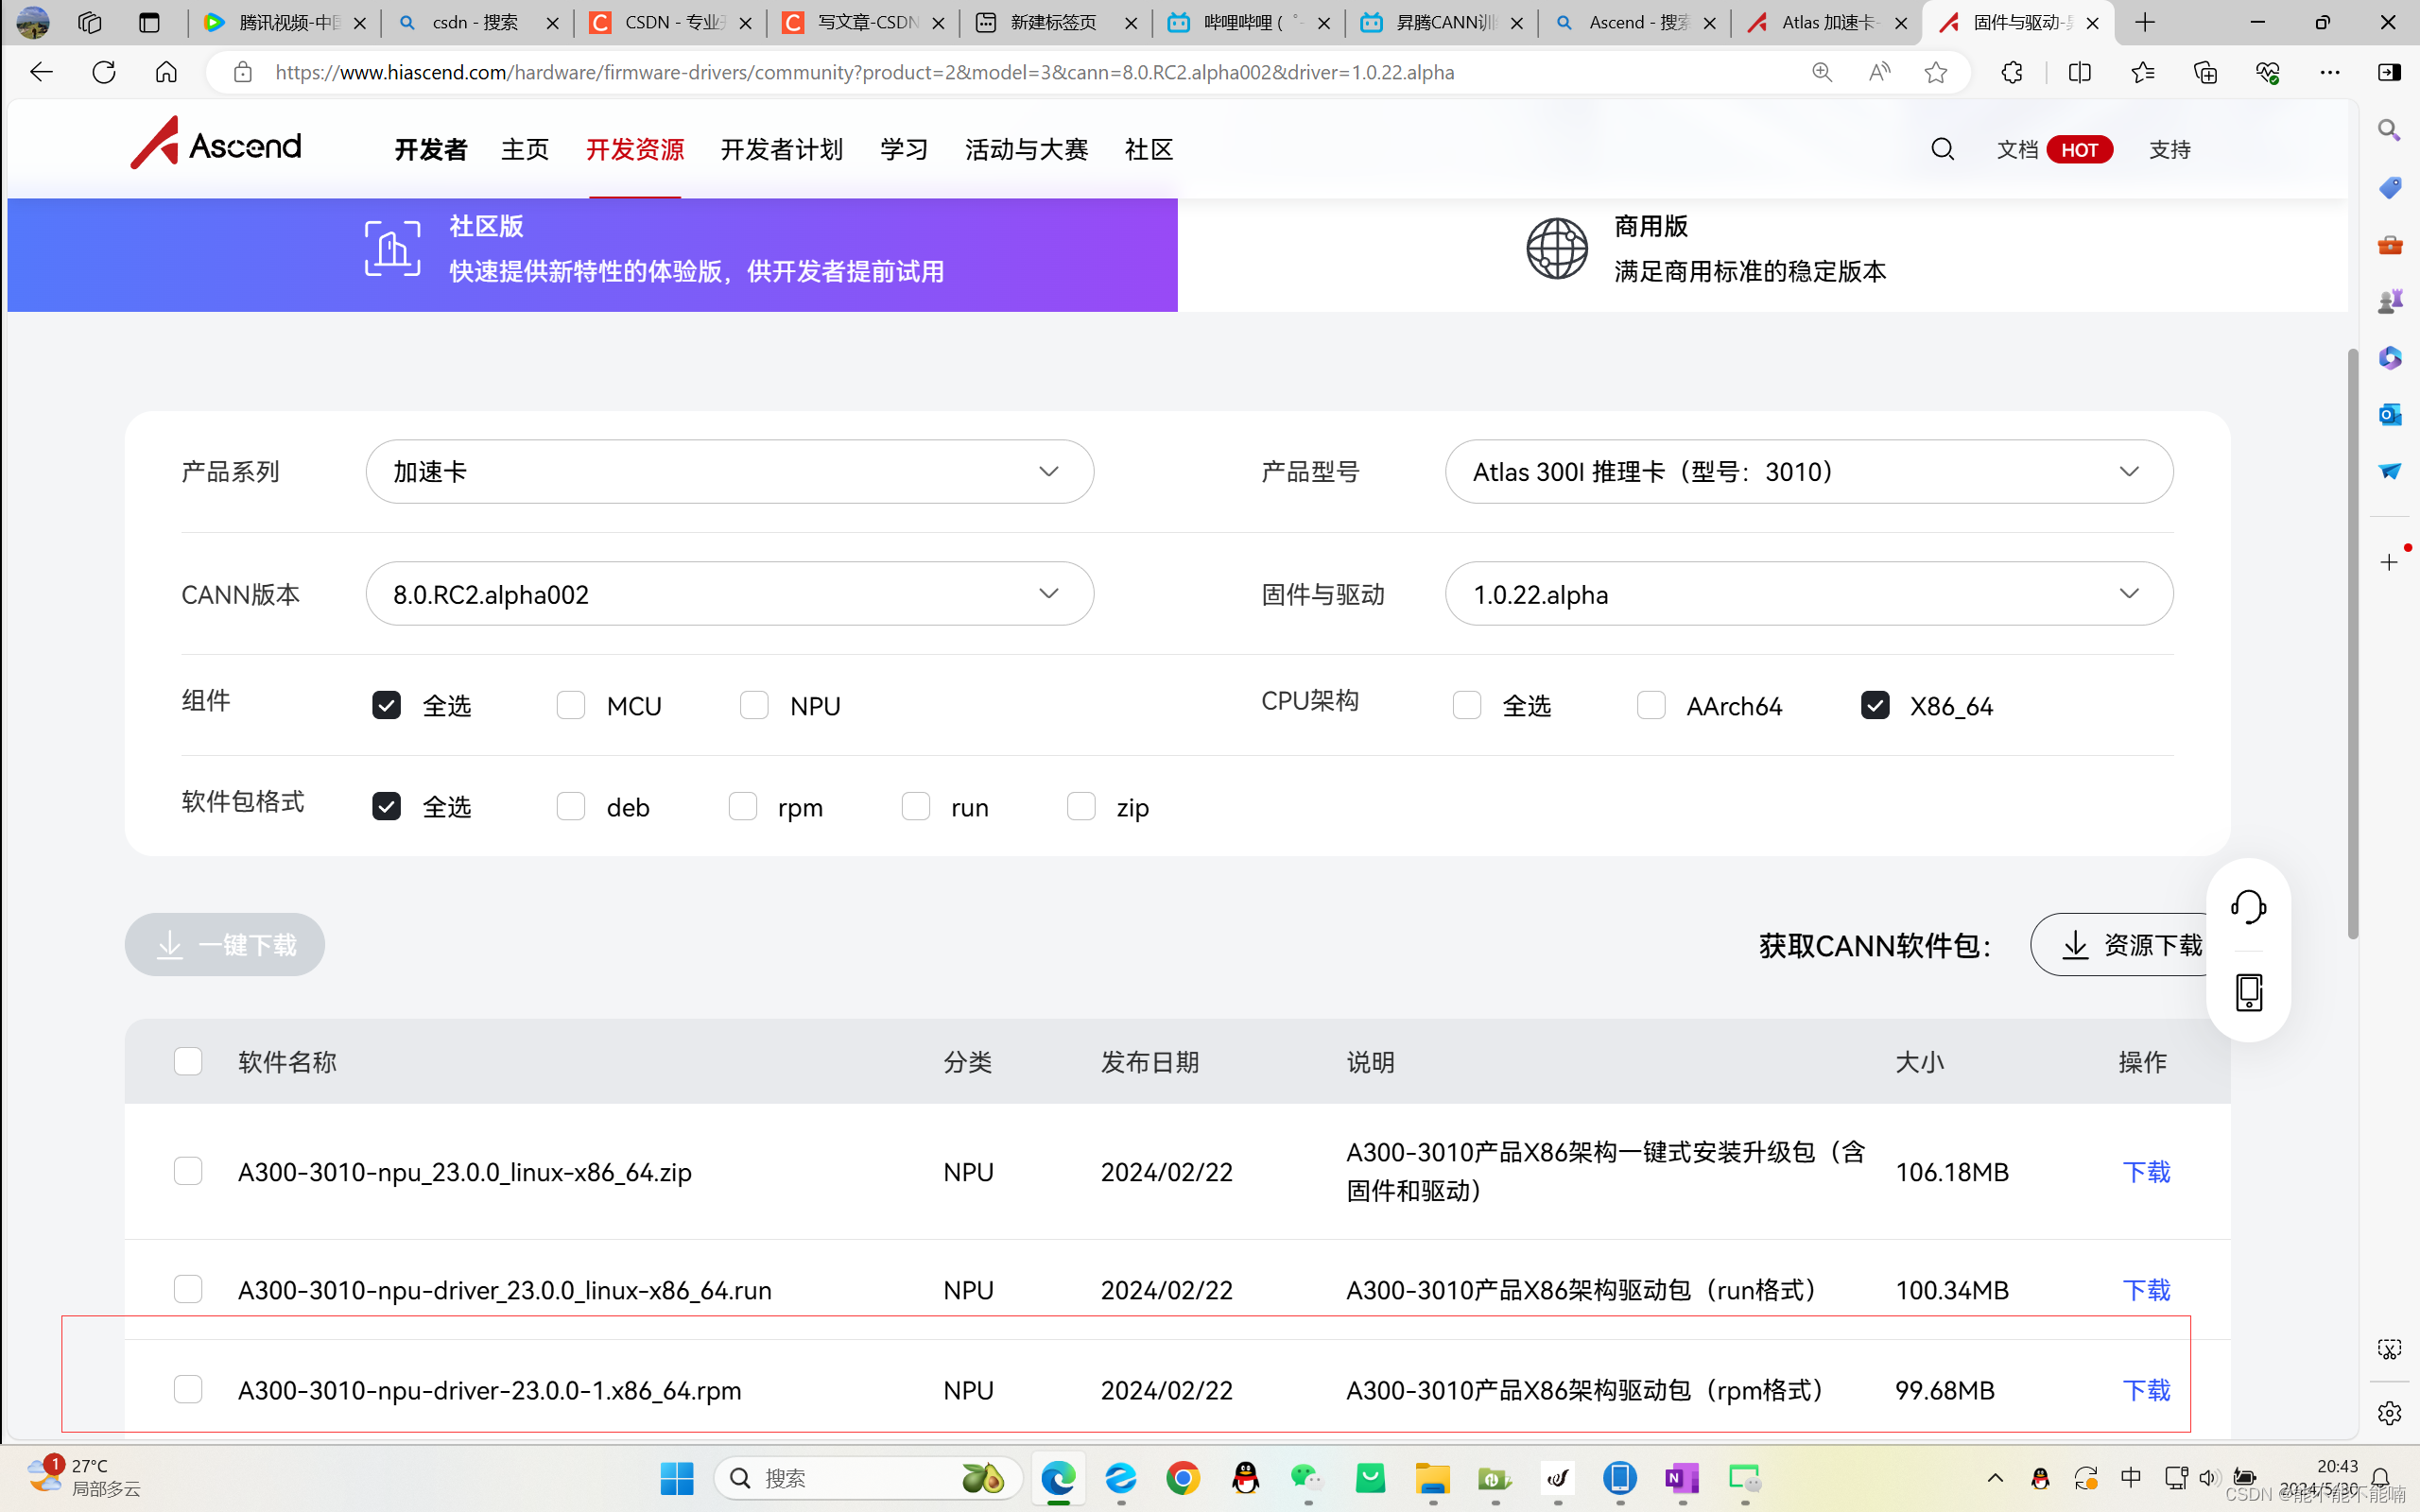
Task: Open the Edge split screen icon
Action: (2079, 72)
